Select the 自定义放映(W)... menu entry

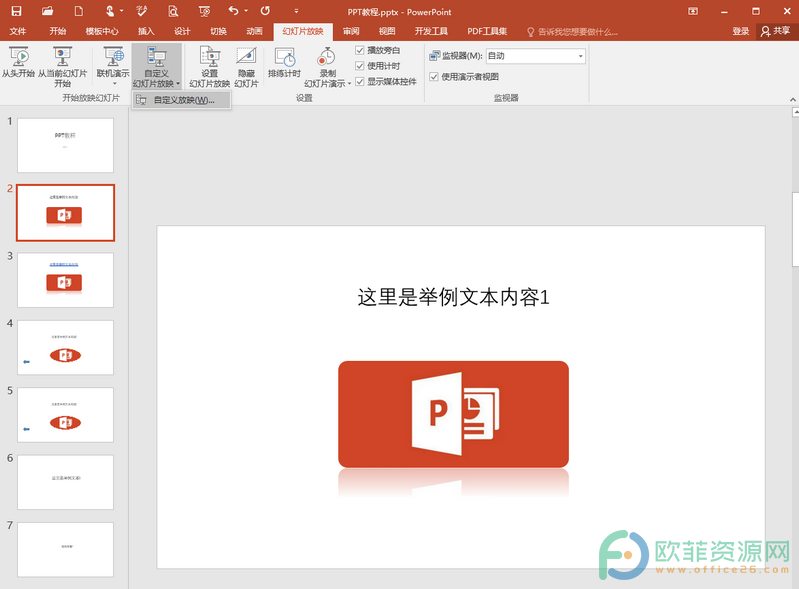pos(181,100)
